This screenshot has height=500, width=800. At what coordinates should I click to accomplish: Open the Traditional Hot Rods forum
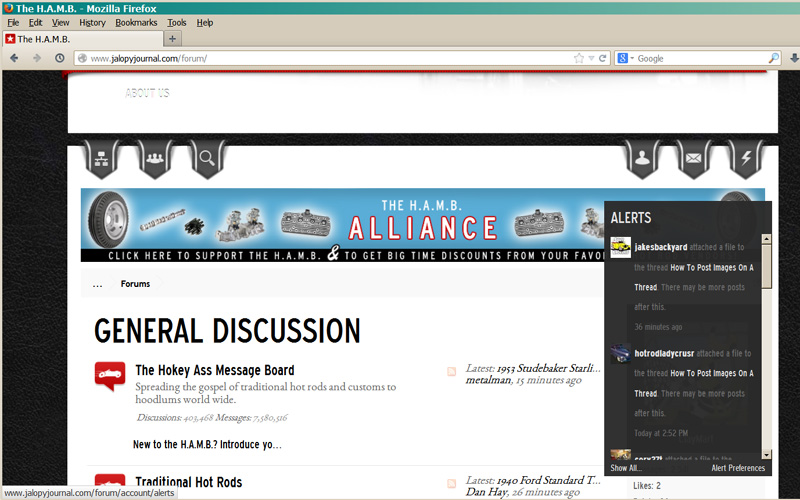[189, 482]
